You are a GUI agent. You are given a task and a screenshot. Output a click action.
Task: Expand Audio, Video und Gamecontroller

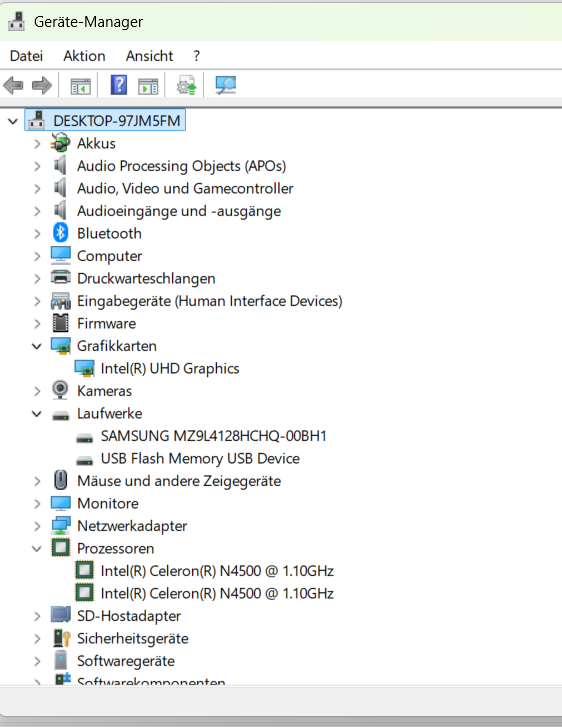pyautogui.click(x=37, y=189)
